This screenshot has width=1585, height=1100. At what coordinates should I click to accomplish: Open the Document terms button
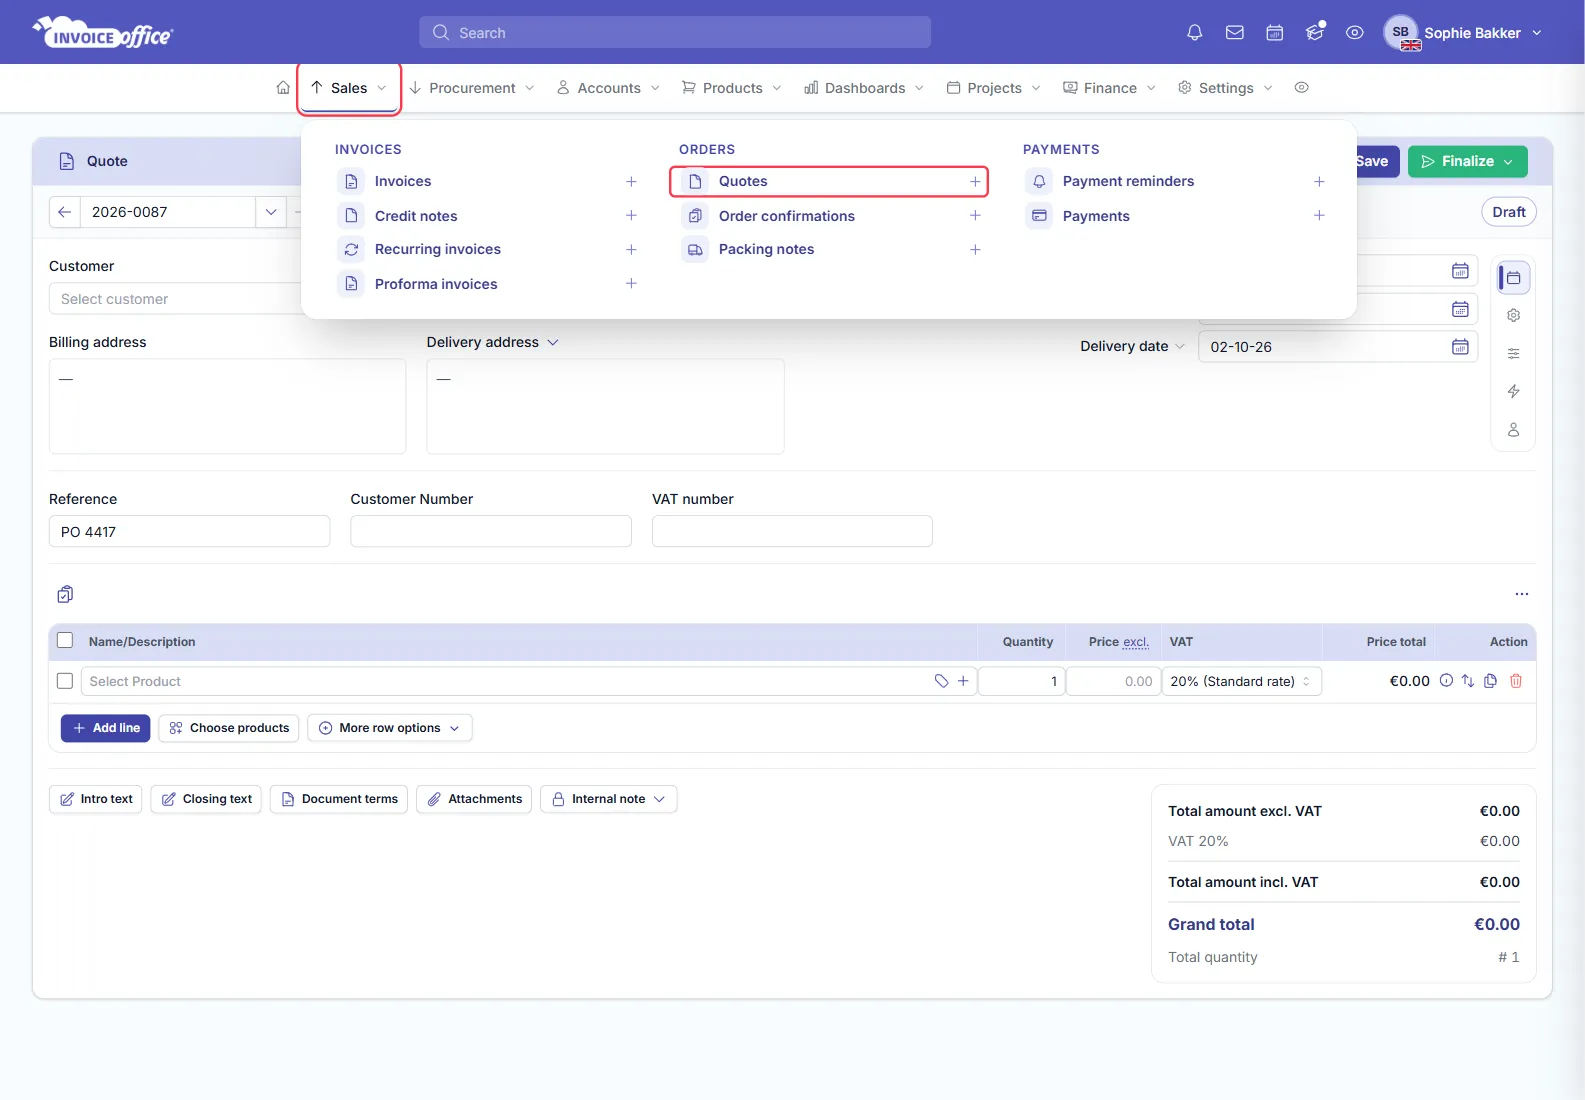pos(339,799)
